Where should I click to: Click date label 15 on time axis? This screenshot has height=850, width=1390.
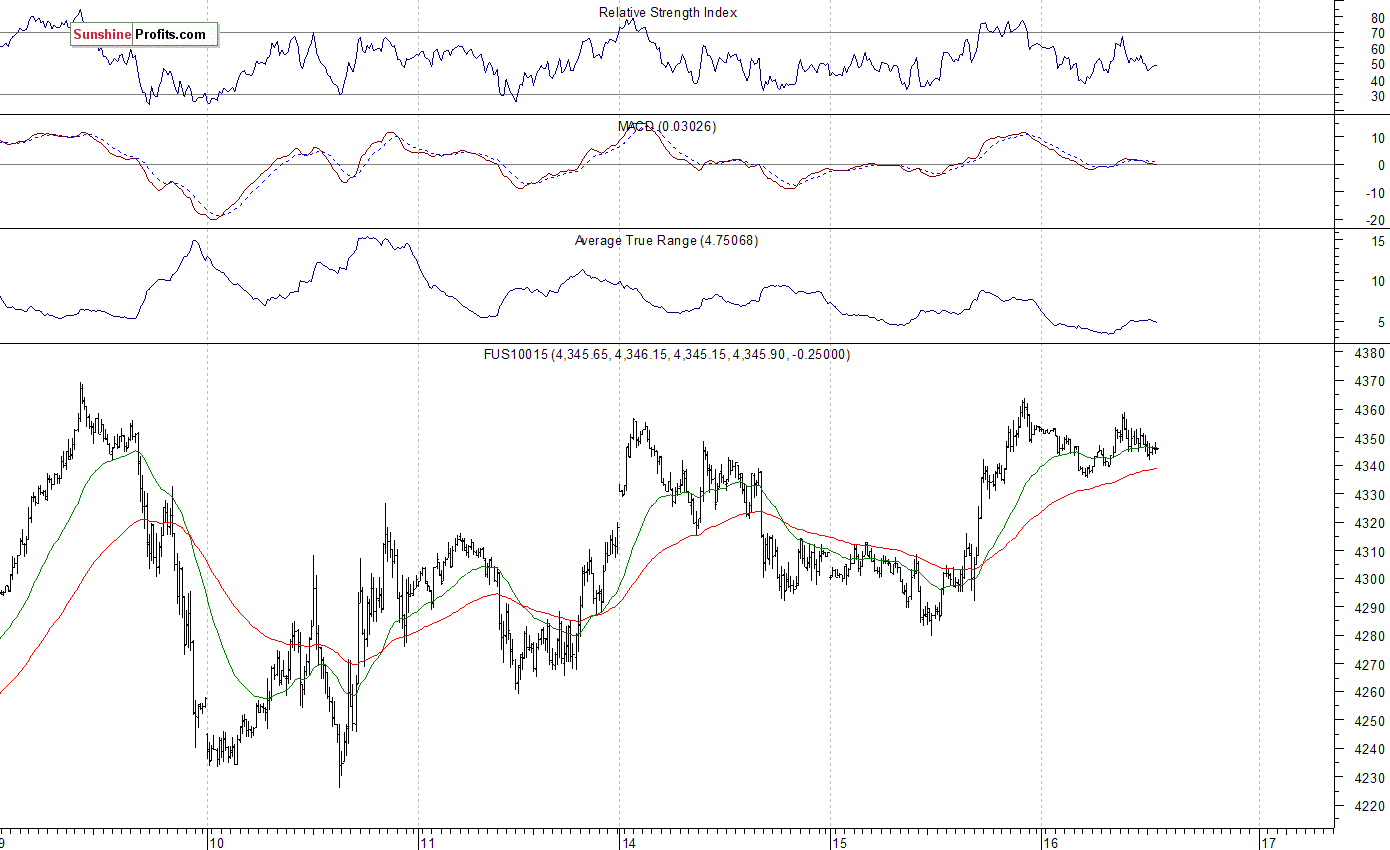[840, 843]
